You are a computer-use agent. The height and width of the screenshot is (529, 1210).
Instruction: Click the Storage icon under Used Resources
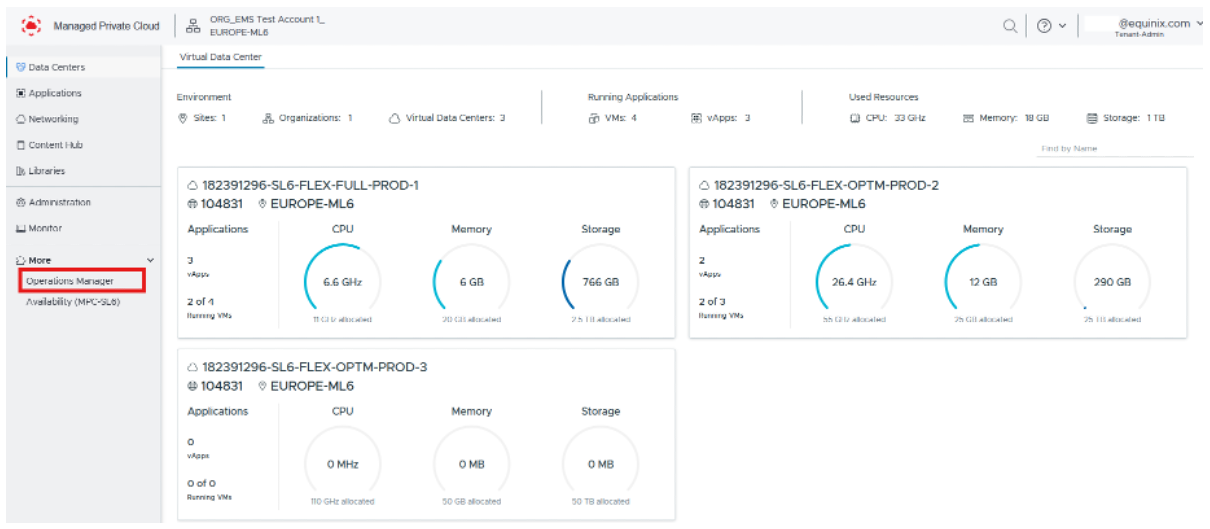pyautogui.click(x=1092, y=118)
